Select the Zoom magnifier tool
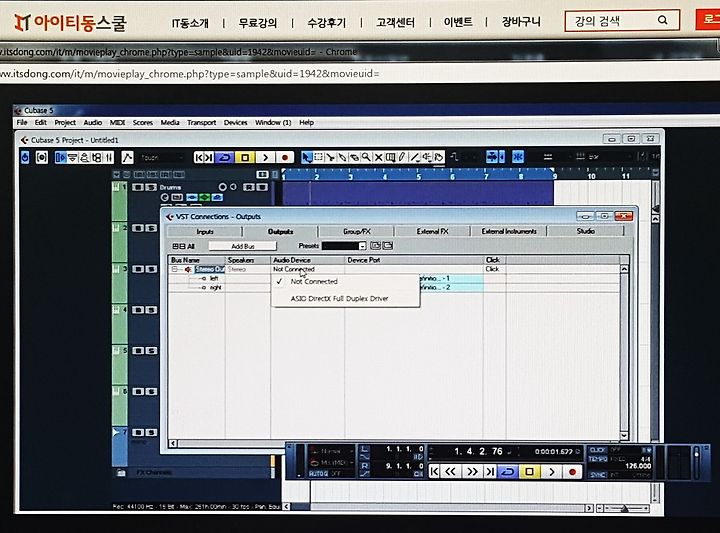Screen dimensions: 720x533 [x=366, y=157]
